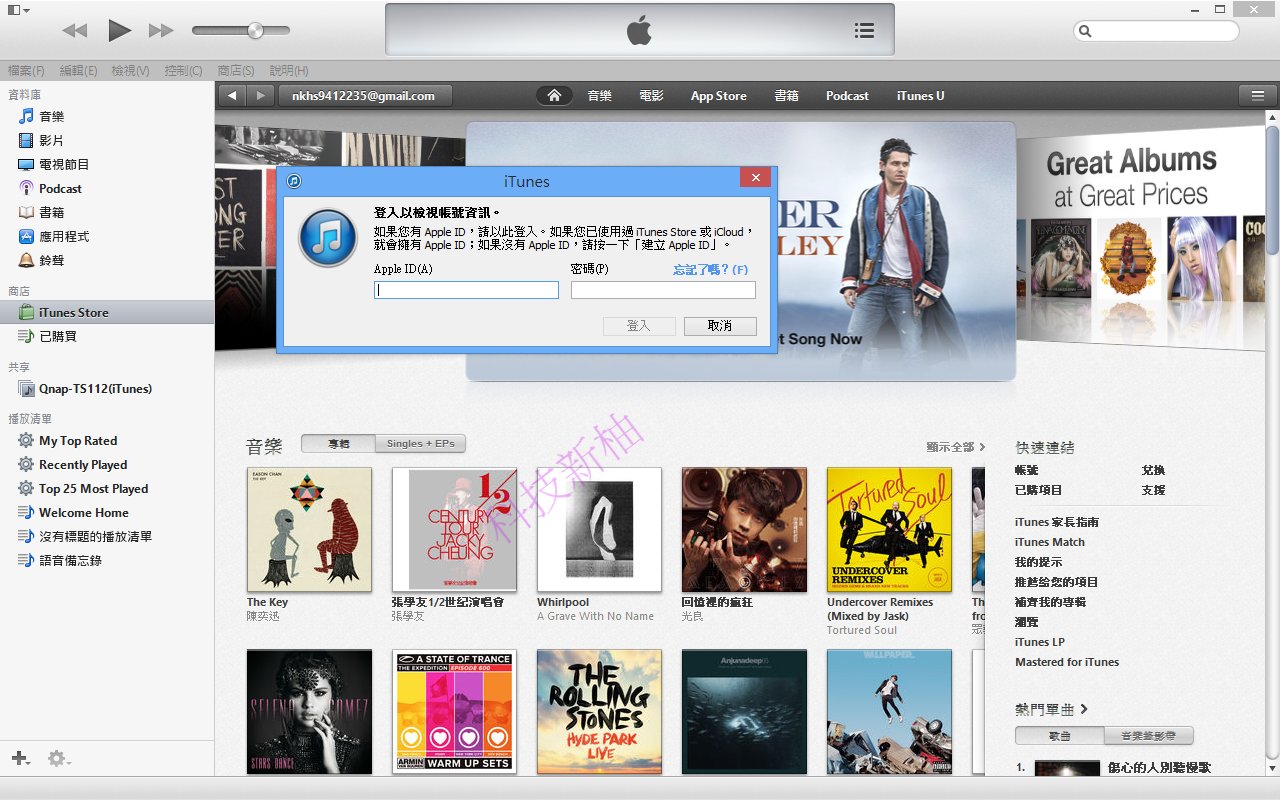Open The Key album cover
This screenshot has height=800, width=1280.
[x=309, y=530]
